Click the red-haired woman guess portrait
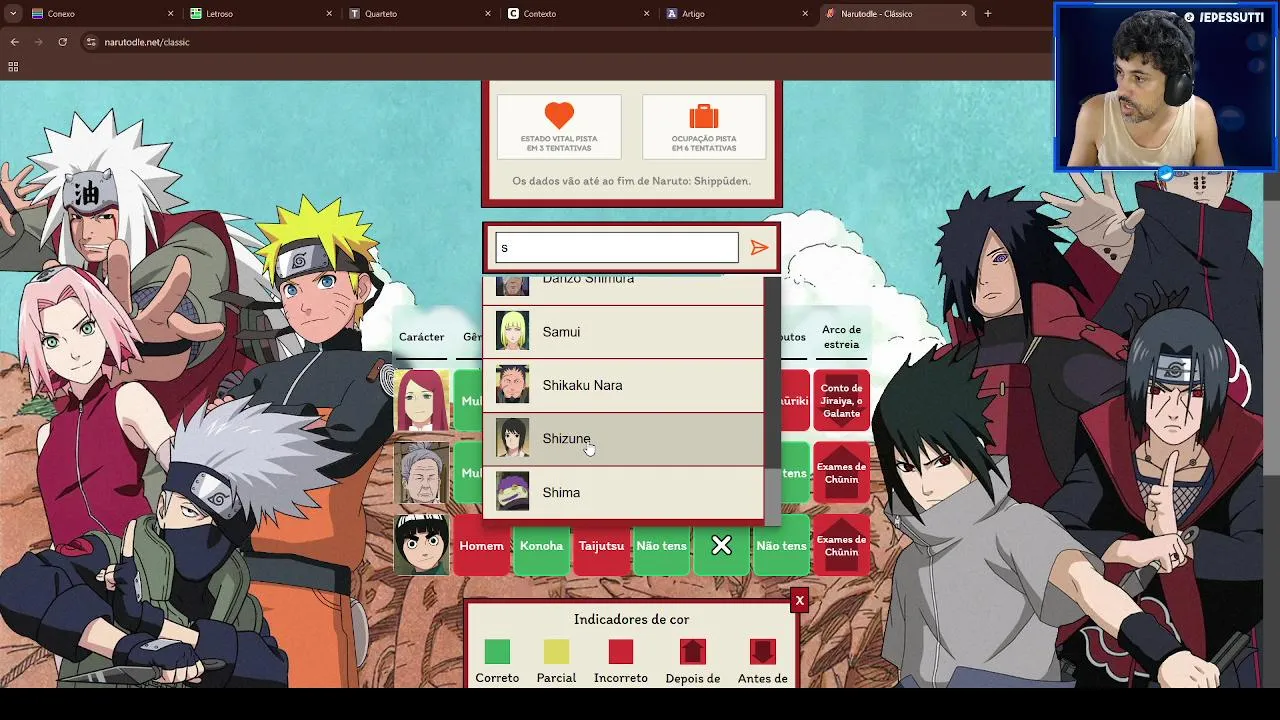 [421, 401]
